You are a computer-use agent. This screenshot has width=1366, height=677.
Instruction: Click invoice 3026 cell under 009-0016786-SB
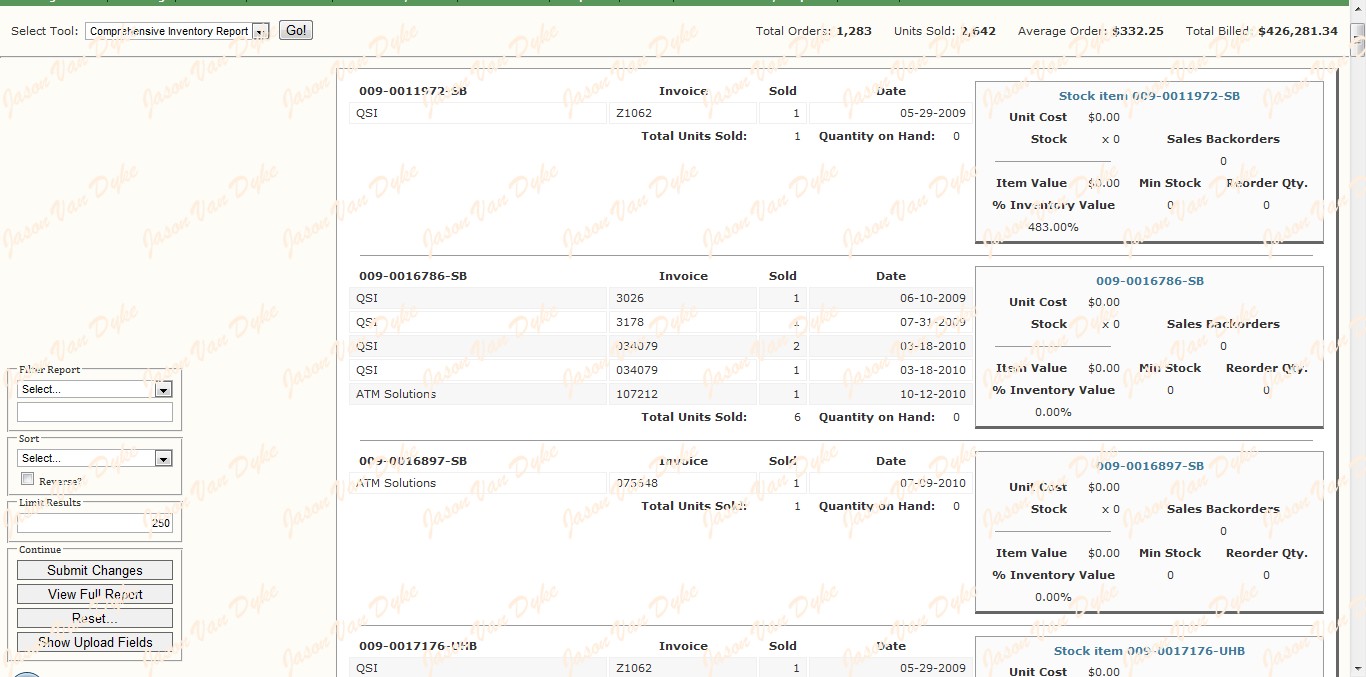(x=682, y=298)
